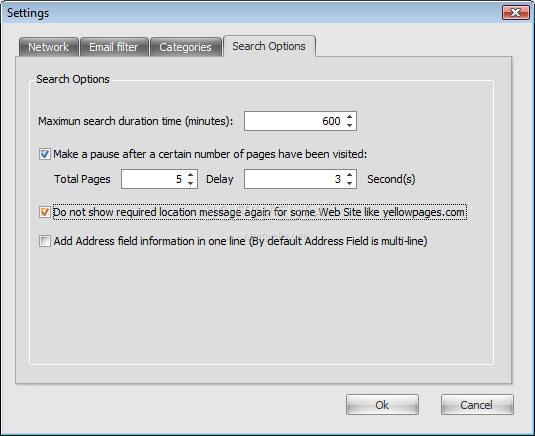Click the 'Maximun search duration time (minutes):' label

pos(135,121)
